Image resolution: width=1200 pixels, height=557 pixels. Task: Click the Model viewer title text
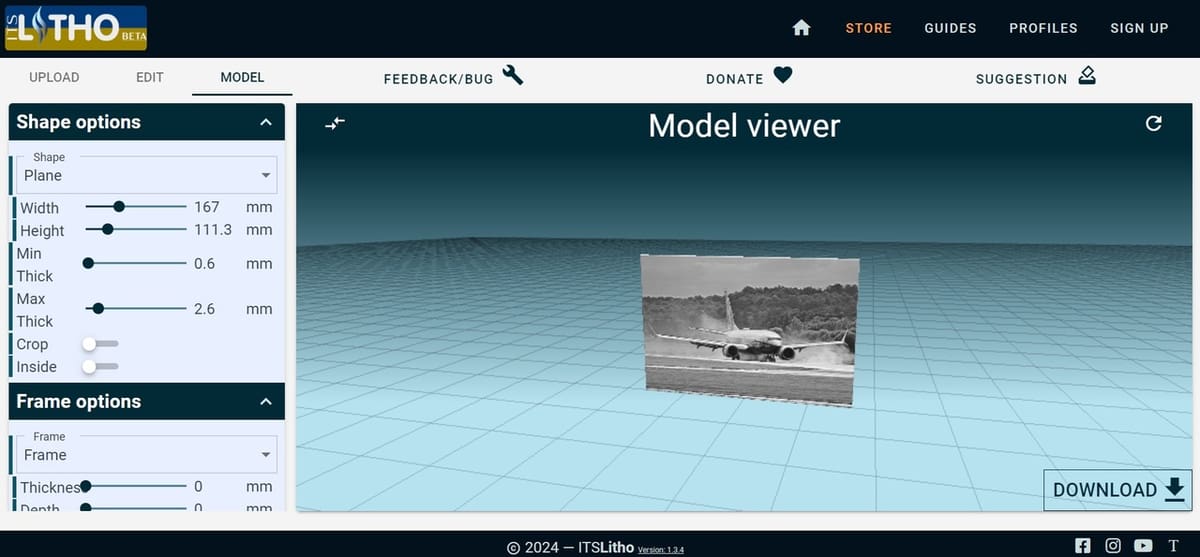744,125
